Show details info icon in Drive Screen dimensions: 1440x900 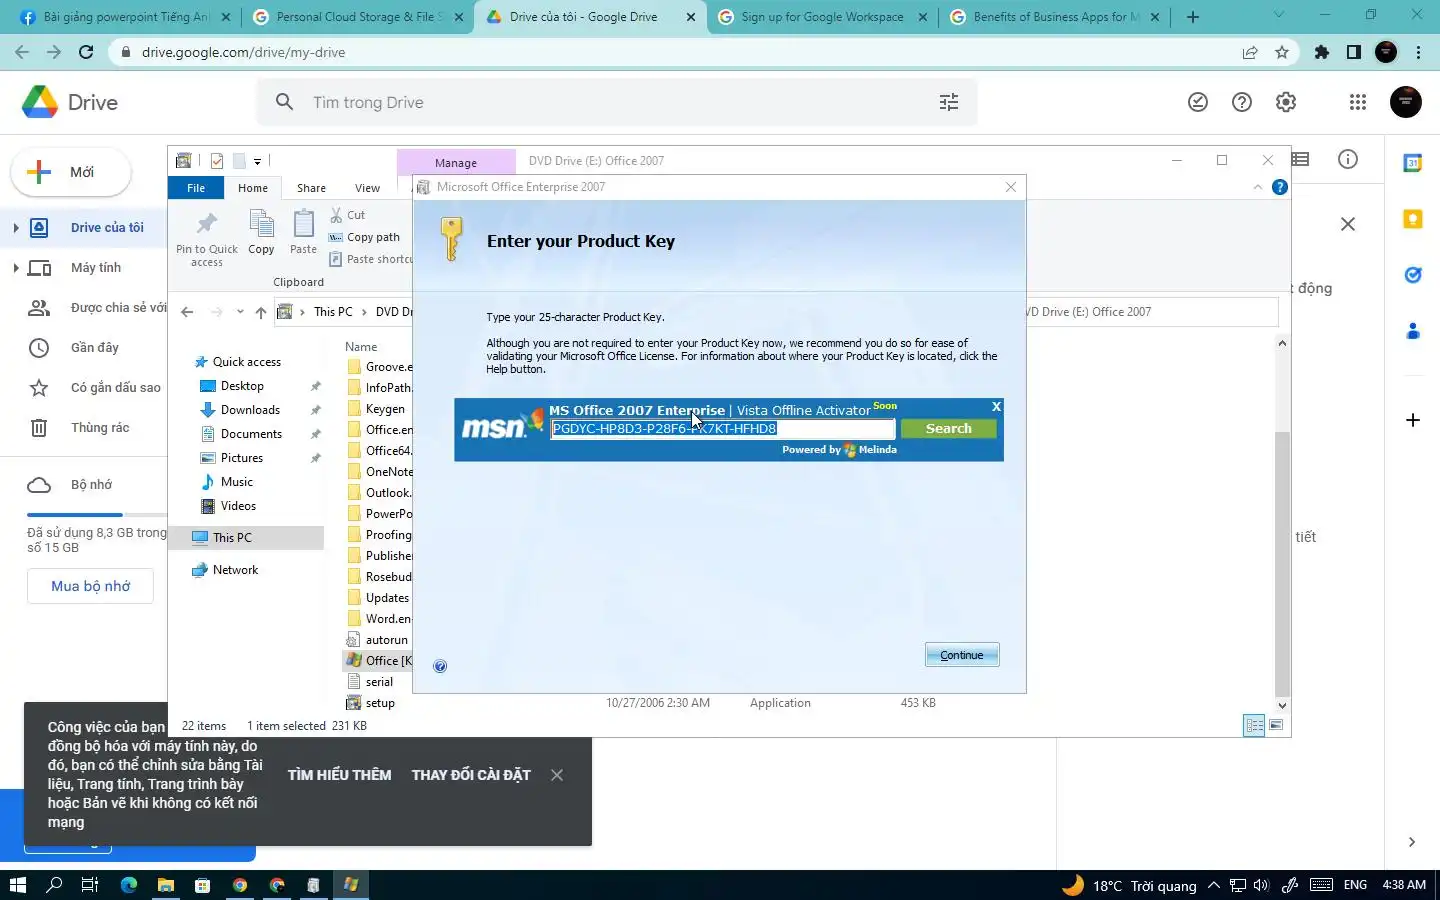coord(1348,160)
